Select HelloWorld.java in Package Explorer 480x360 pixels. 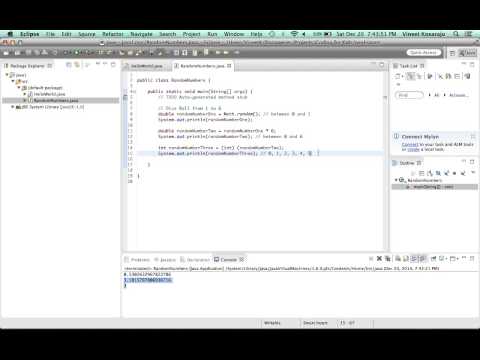[x=49, y=94]
